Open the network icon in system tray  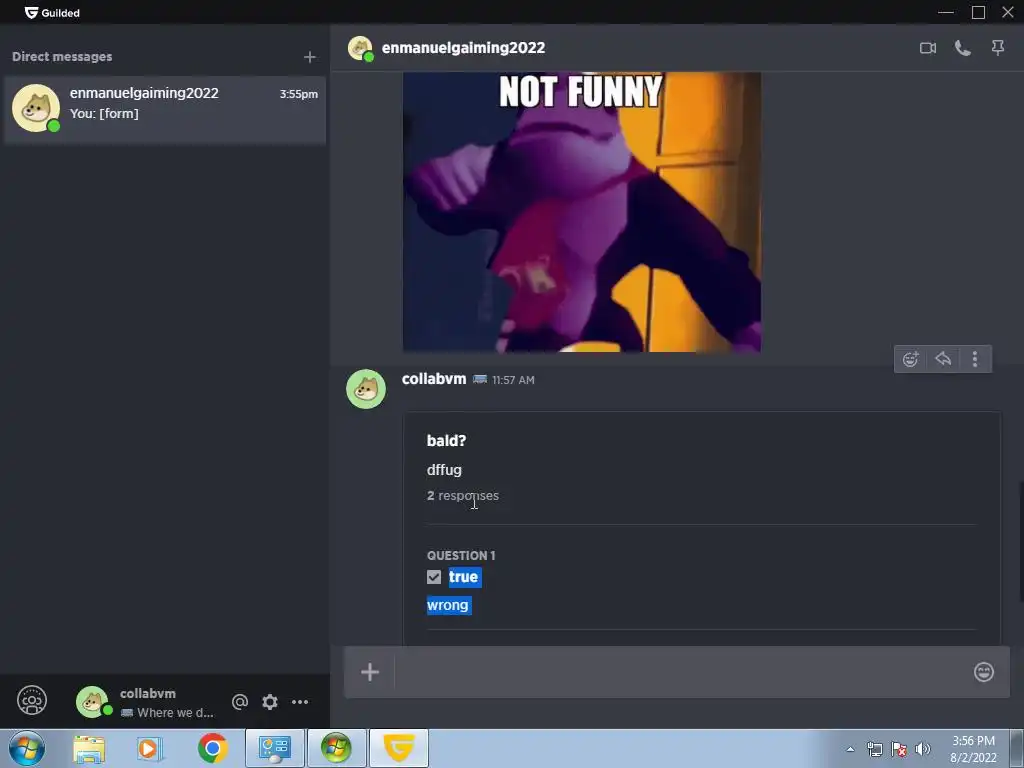pos(874,749)
